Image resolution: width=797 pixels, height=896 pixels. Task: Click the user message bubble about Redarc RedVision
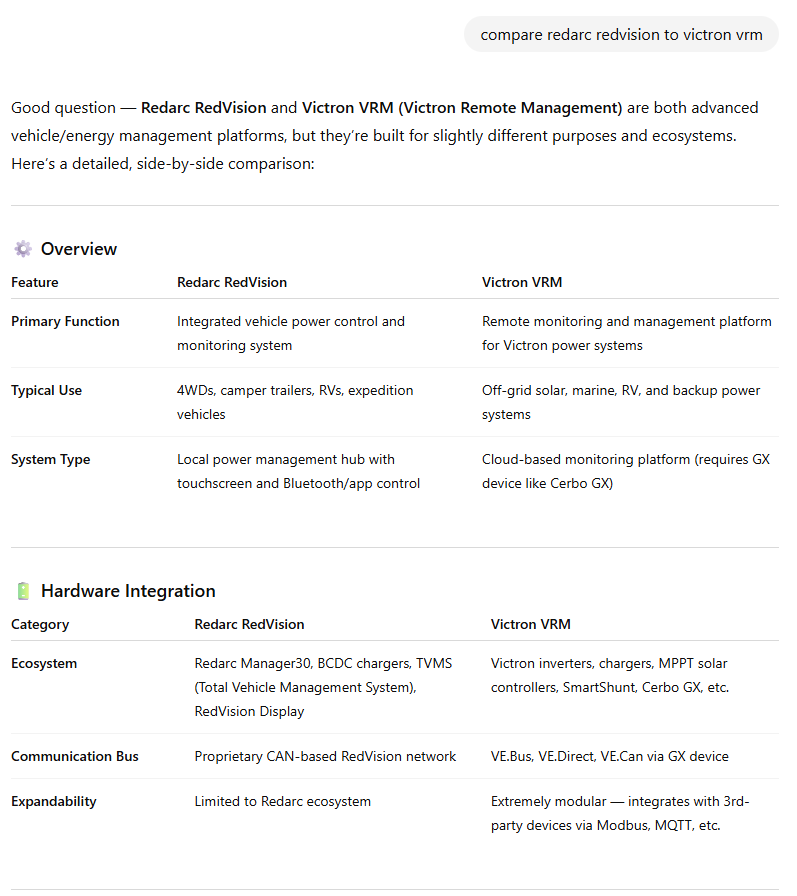coord(621,34)
